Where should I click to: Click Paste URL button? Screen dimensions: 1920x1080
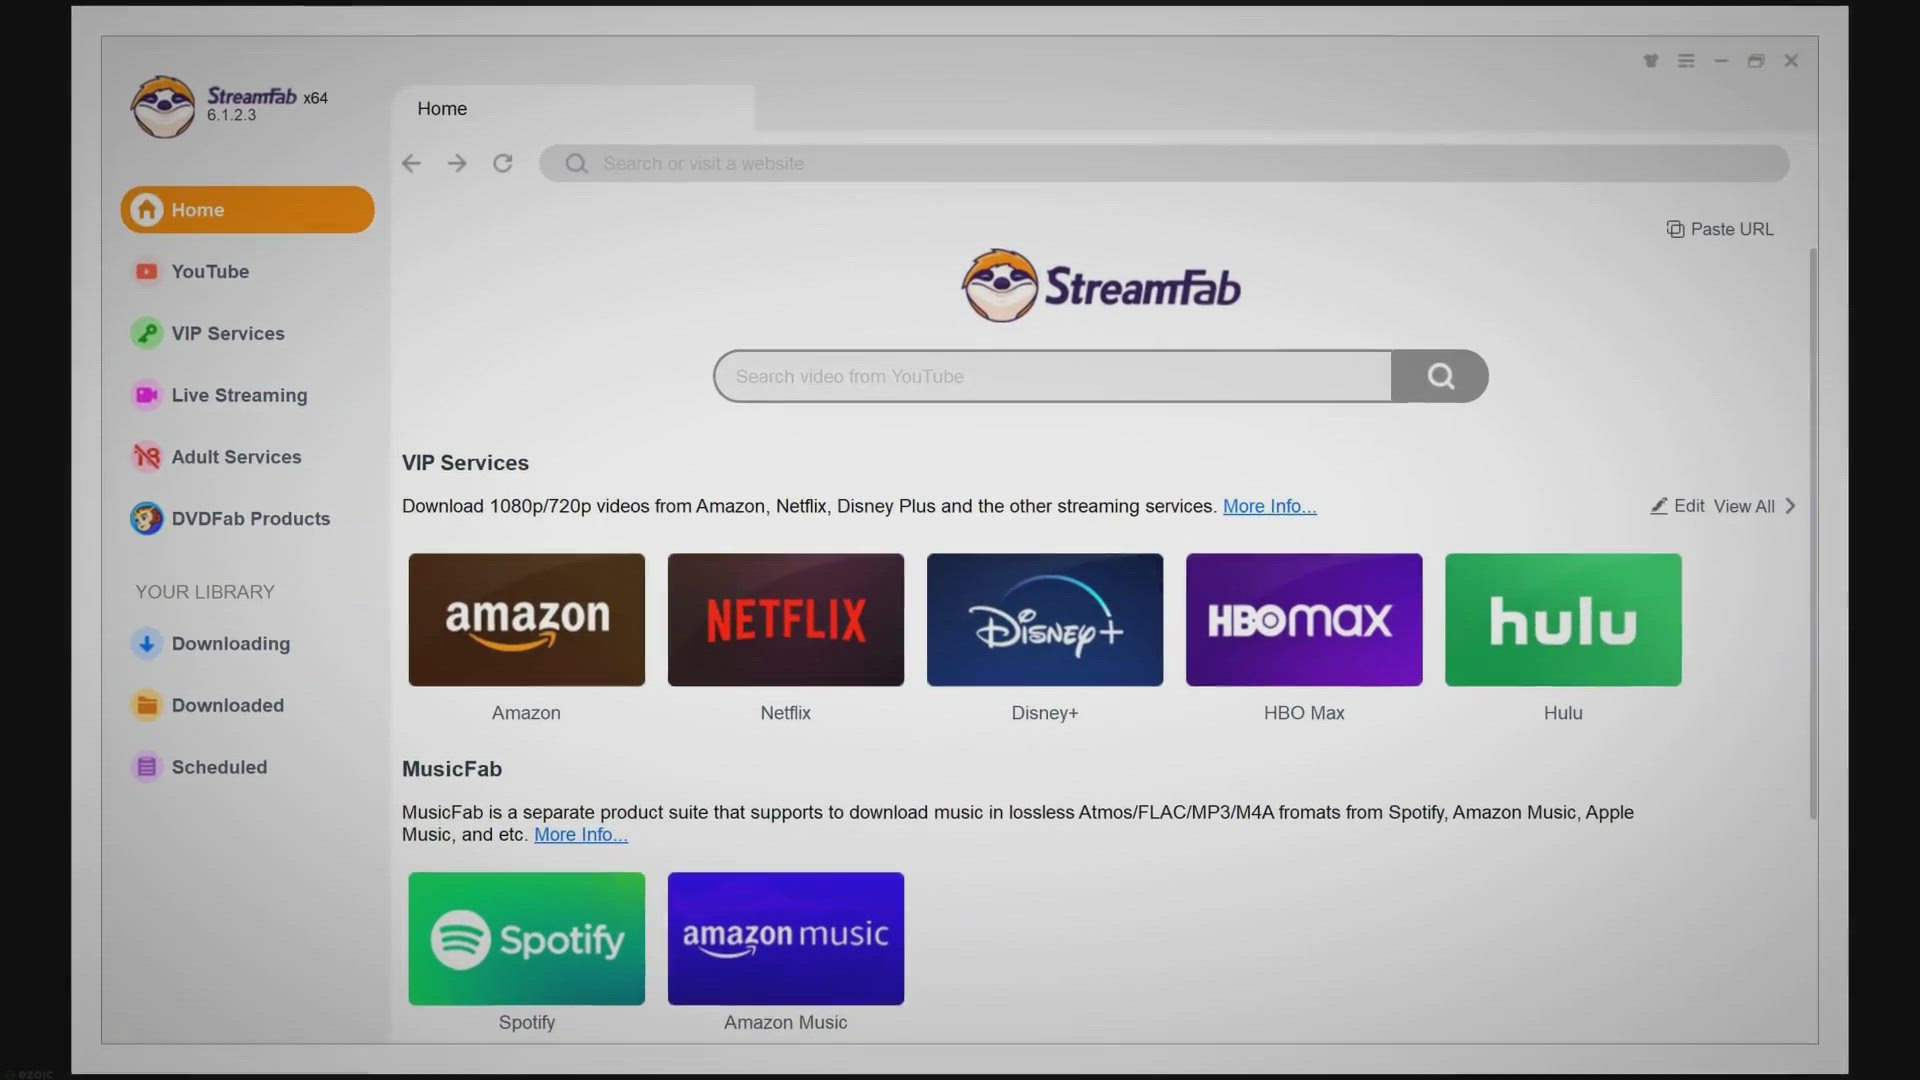tap(1720, 229)
